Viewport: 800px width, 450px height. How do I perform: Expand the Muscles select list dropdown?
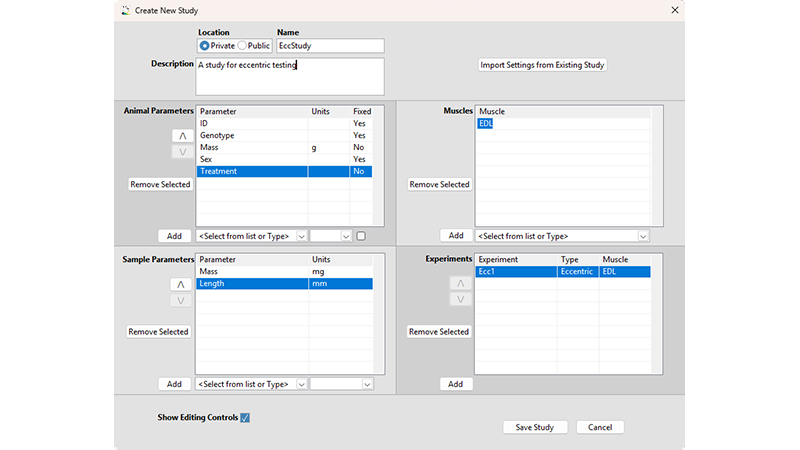(643, 236)
